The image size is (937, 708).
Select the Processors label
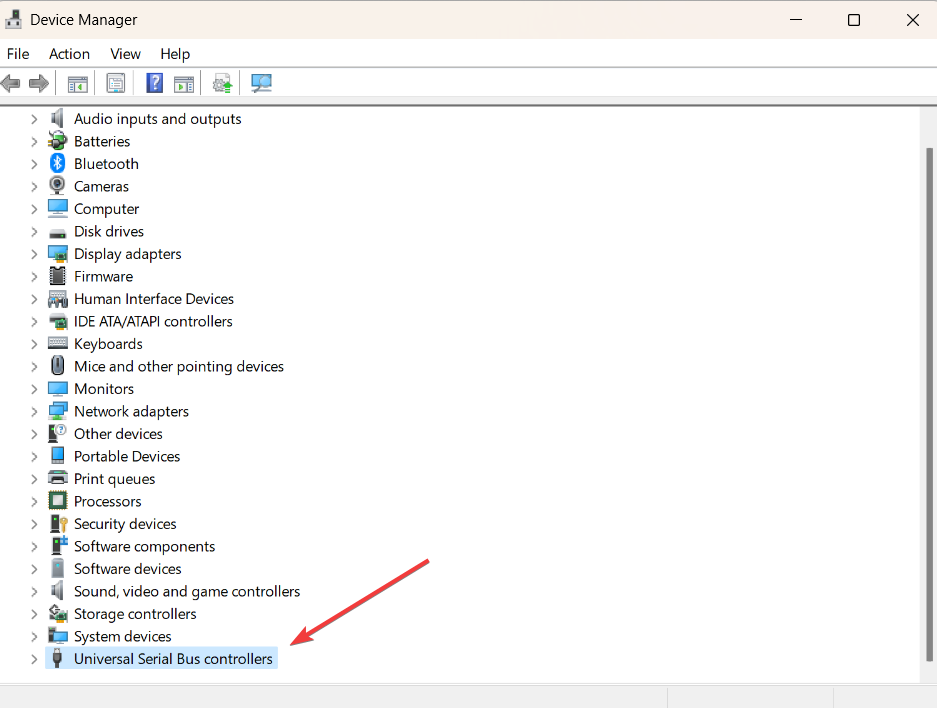tap(108, 502)
